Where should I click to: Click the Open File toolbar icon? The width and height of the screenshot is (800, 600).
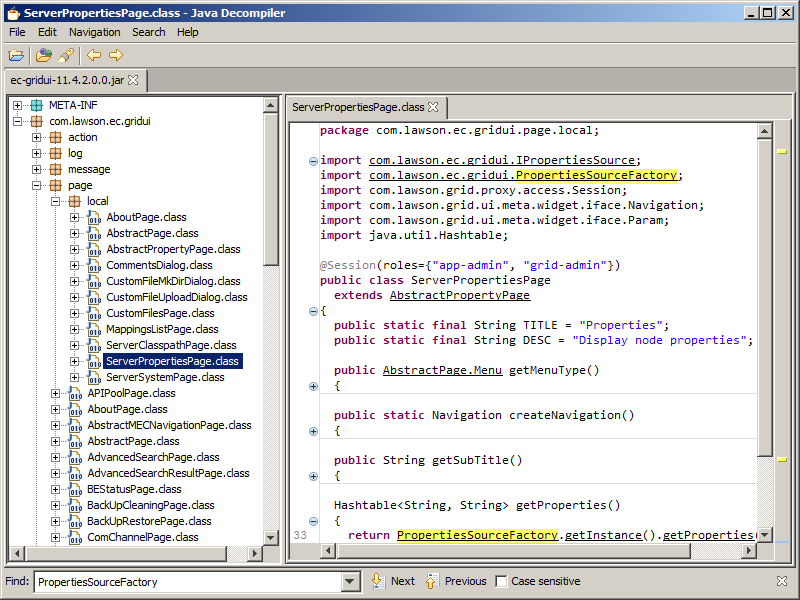tap(17, 55)
